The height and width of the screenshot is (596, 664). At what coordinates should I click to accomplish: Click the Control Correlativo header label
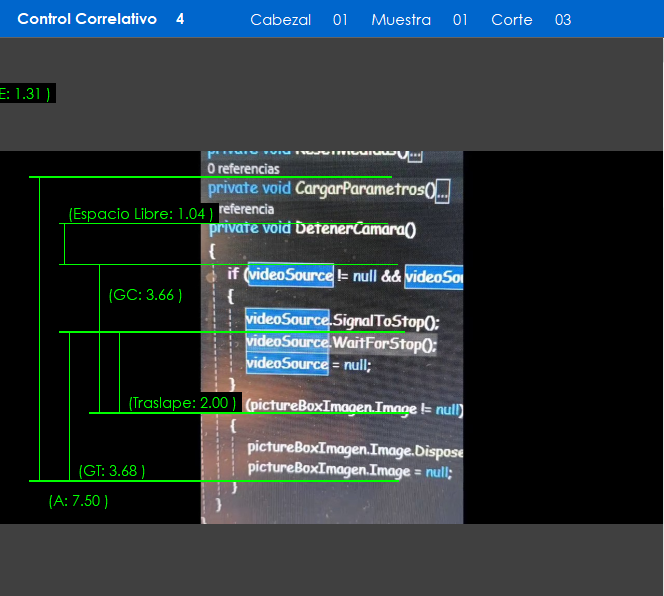click(x=87, y=19)
